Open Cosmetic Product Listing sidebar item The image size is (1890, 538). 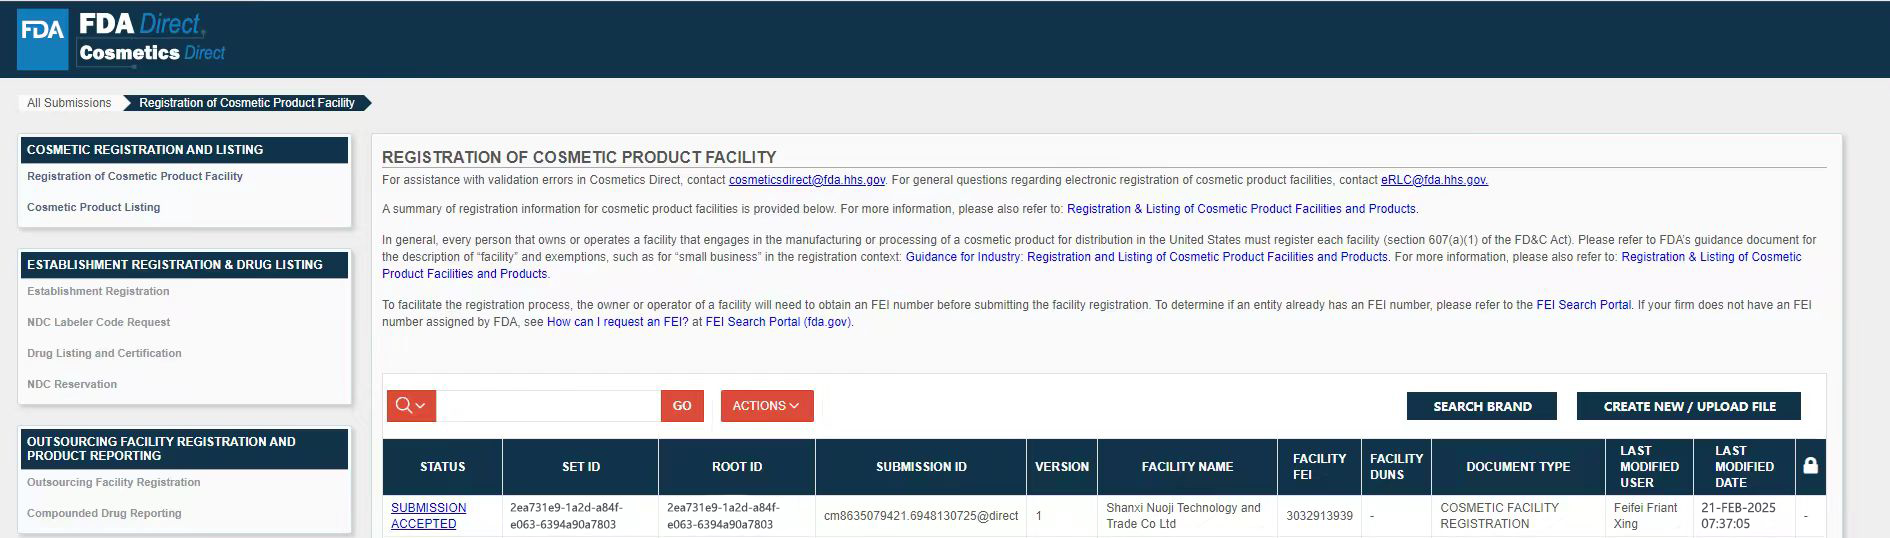point(93,207)
